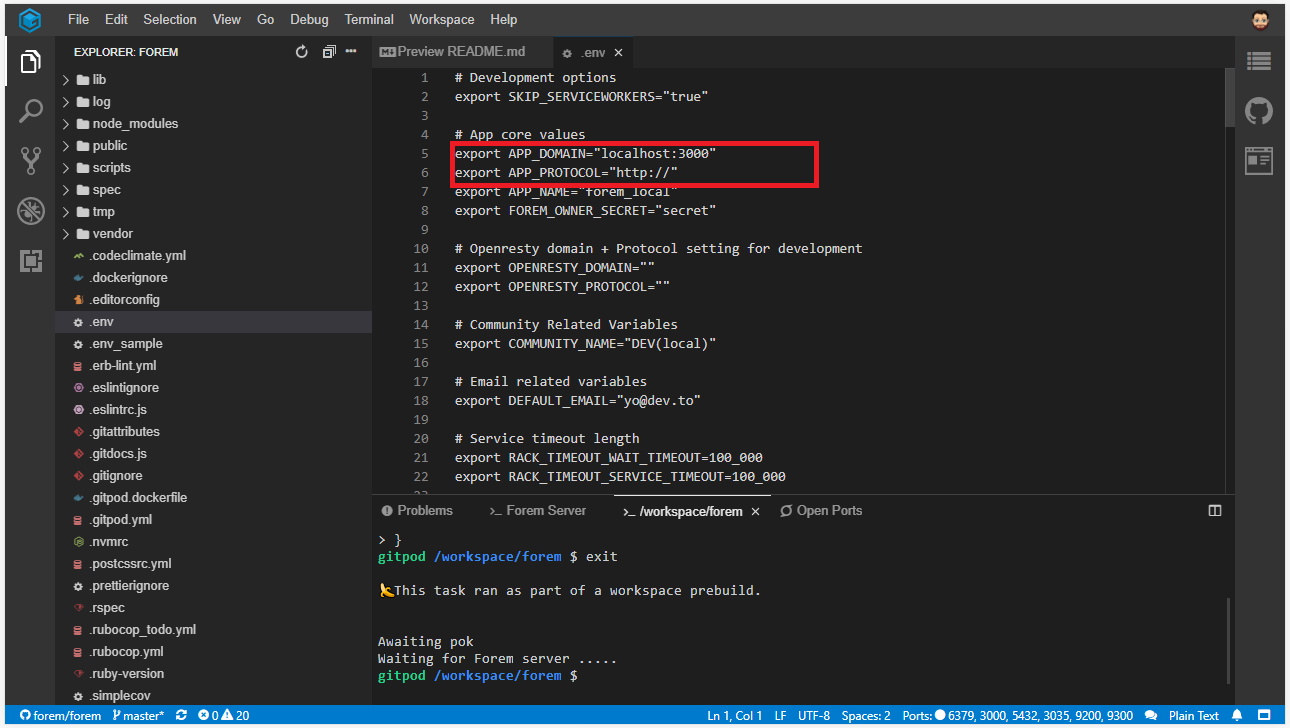This screenshot has height=728, width=1290.
Task: Open the Help menu
Action: tap(504, 19)
